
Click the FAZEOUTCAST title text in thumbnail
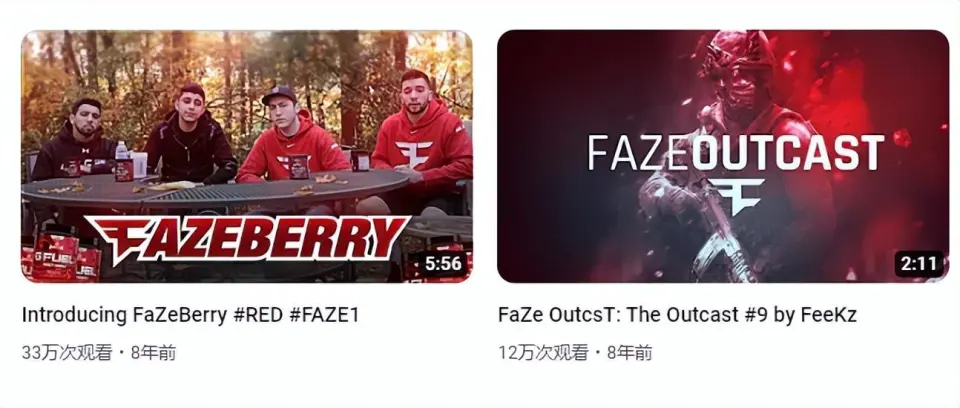coord(736,153)
